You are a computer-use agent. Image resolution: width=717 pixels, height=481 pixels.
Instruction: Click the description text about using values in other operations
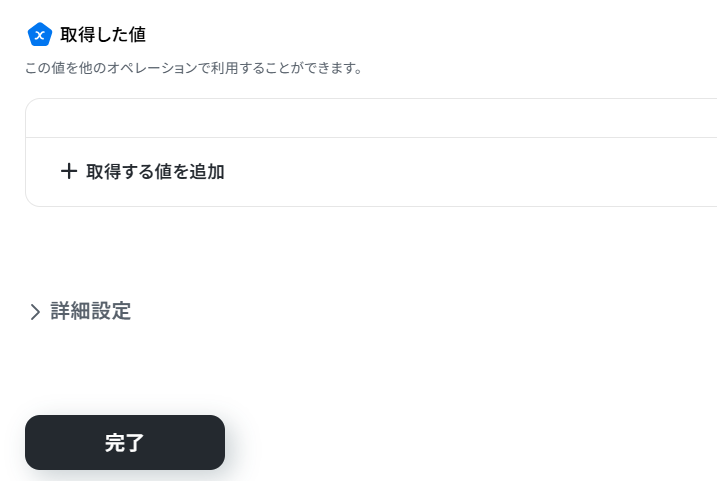[x=193, y=69]
